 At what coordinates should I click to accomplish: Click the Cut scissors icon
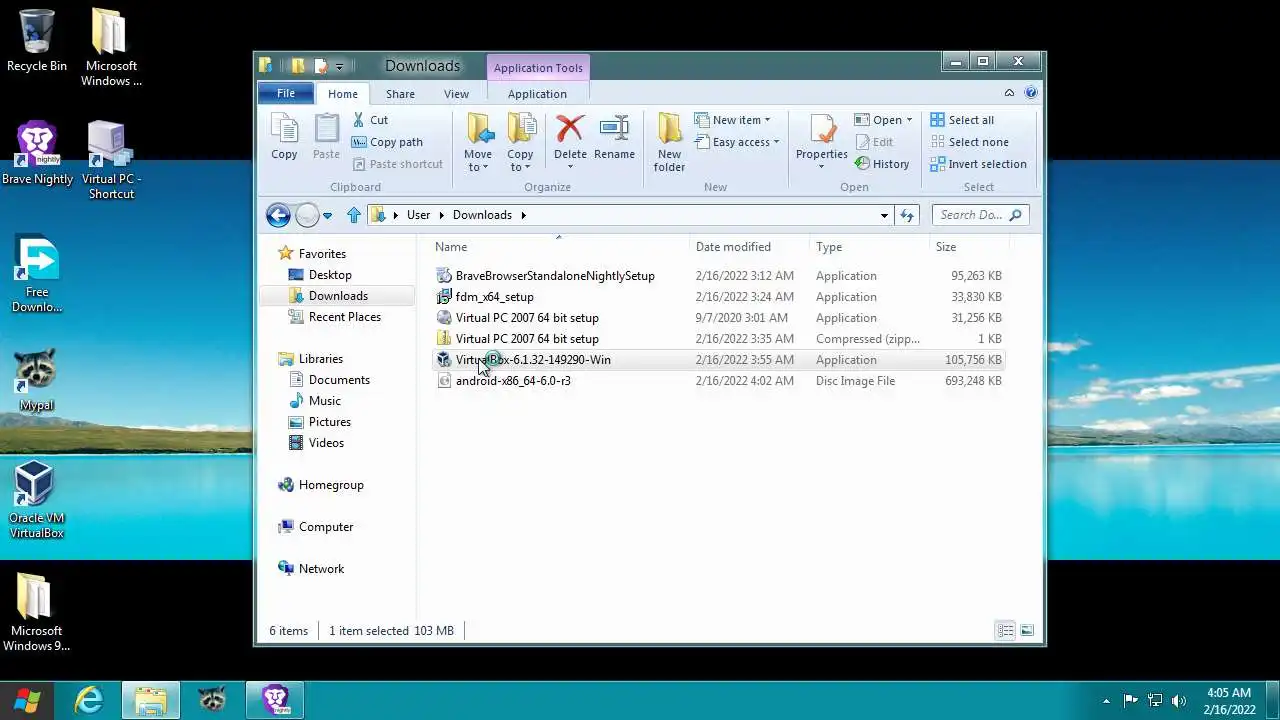point(359,120)
